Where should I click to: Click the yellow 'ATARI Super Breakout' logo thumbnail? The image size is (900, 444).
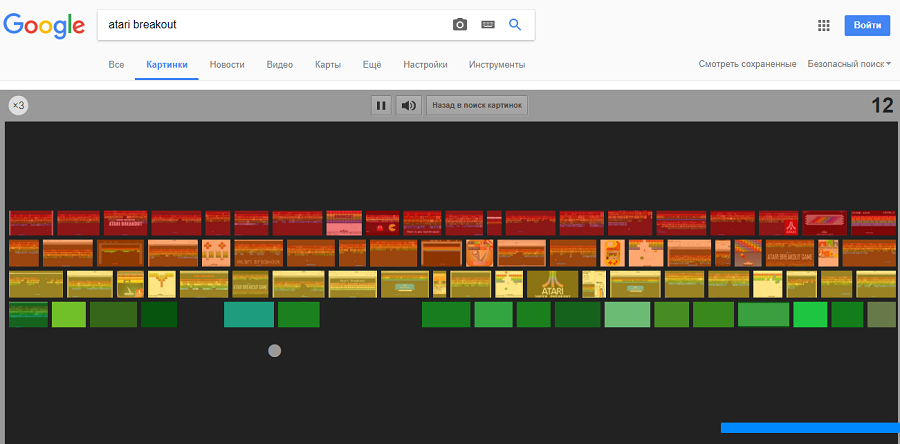pyautogui.click(x=552, y=284)
